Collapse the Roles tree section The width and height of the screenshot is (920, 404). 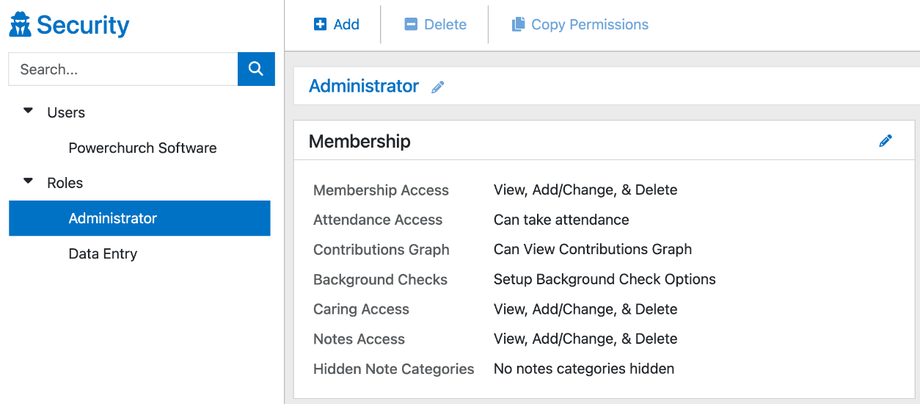tap(28, 181)
